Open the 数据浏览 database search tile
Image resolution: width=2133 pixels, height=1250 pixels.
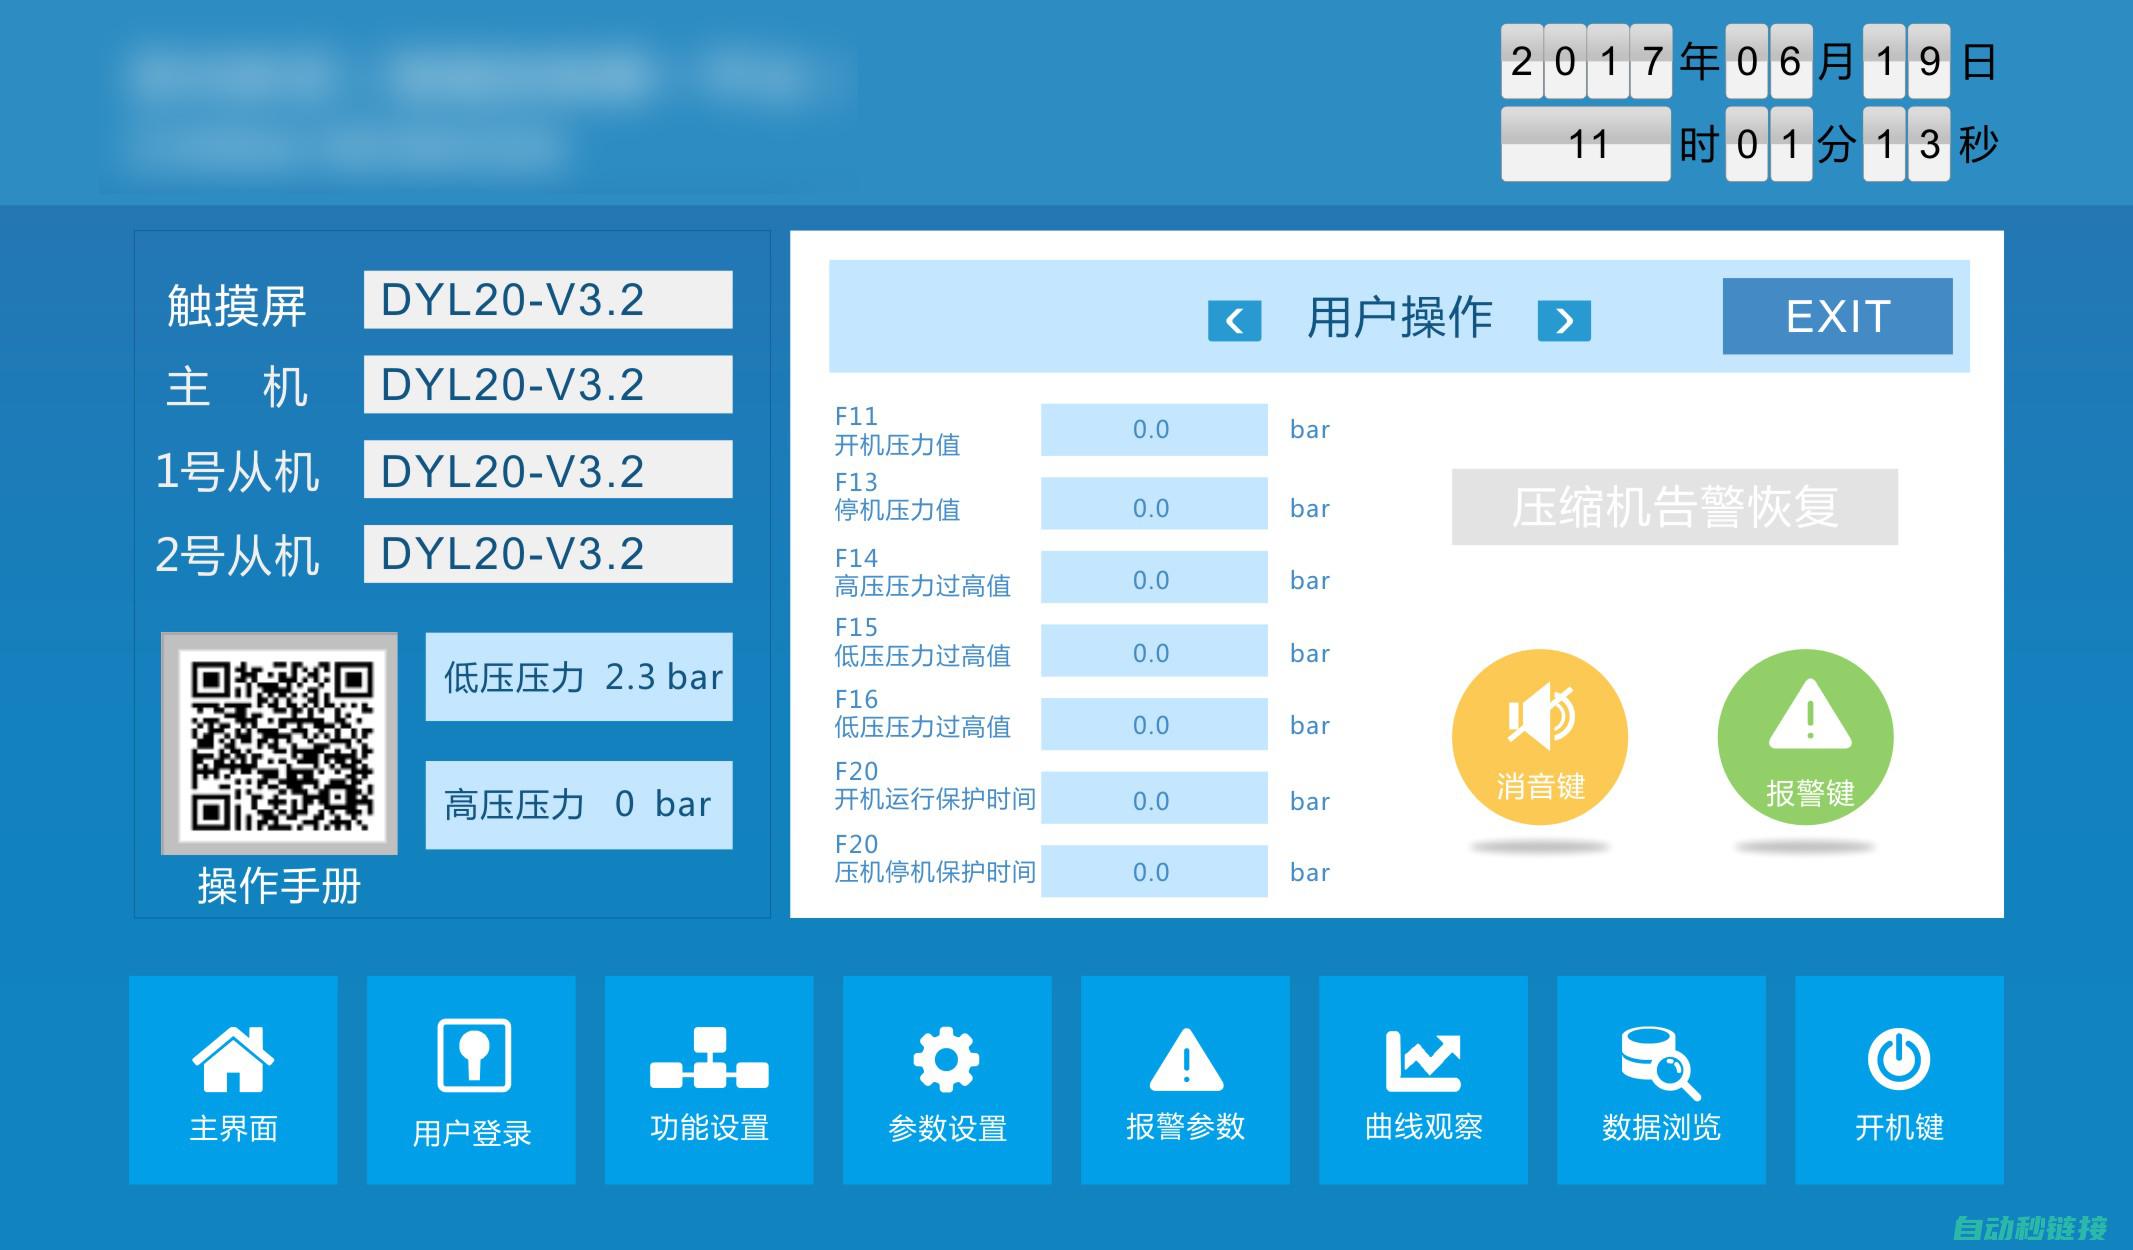(x=1661, y=1080)
